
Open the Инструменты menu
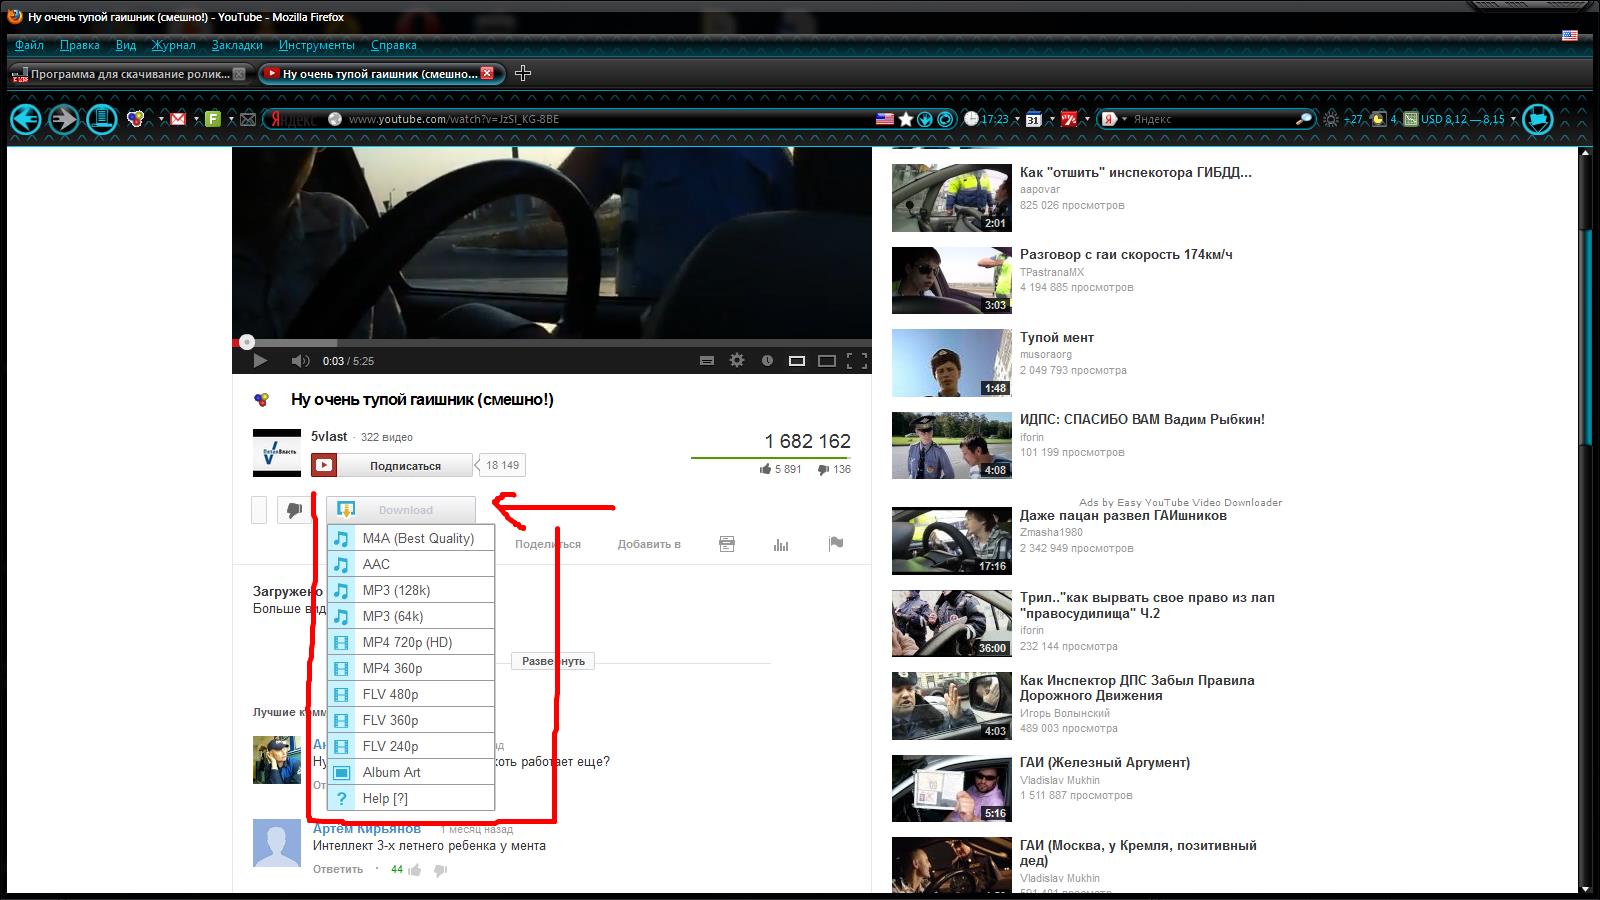(316, 45)
